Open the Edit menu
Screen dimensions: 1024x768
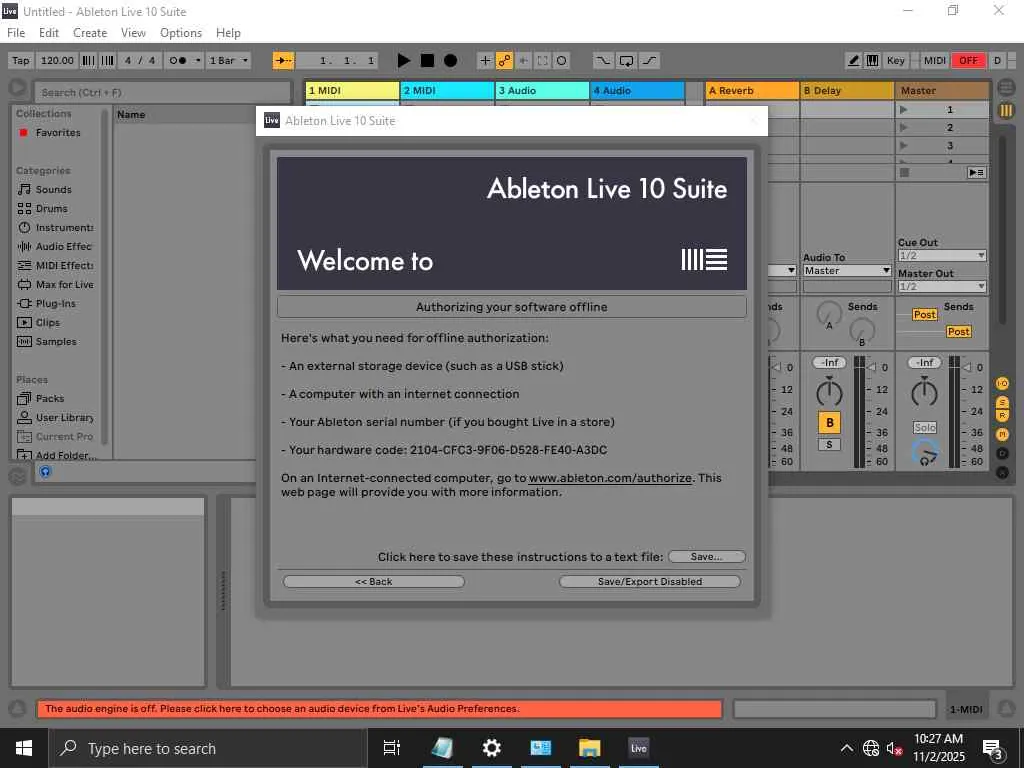pos(48,33)
